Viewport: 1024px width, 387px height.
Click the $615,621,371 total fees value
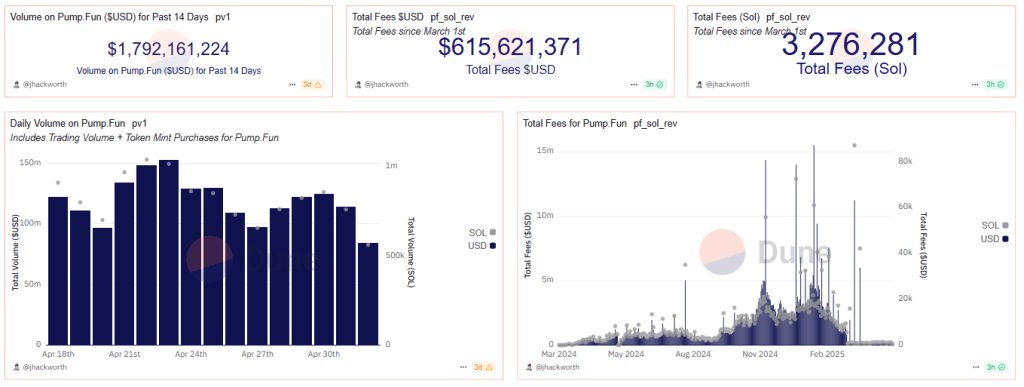510,48
